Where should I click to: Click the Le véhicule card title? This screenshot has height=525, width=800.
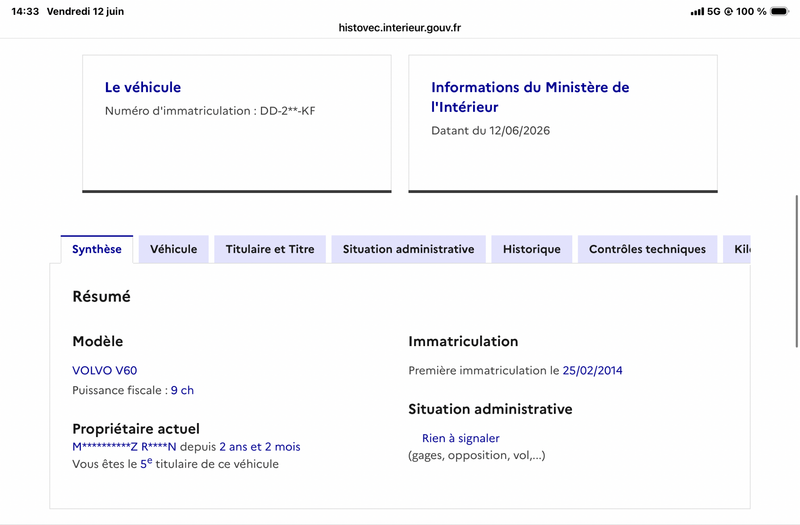coord(143,87)
